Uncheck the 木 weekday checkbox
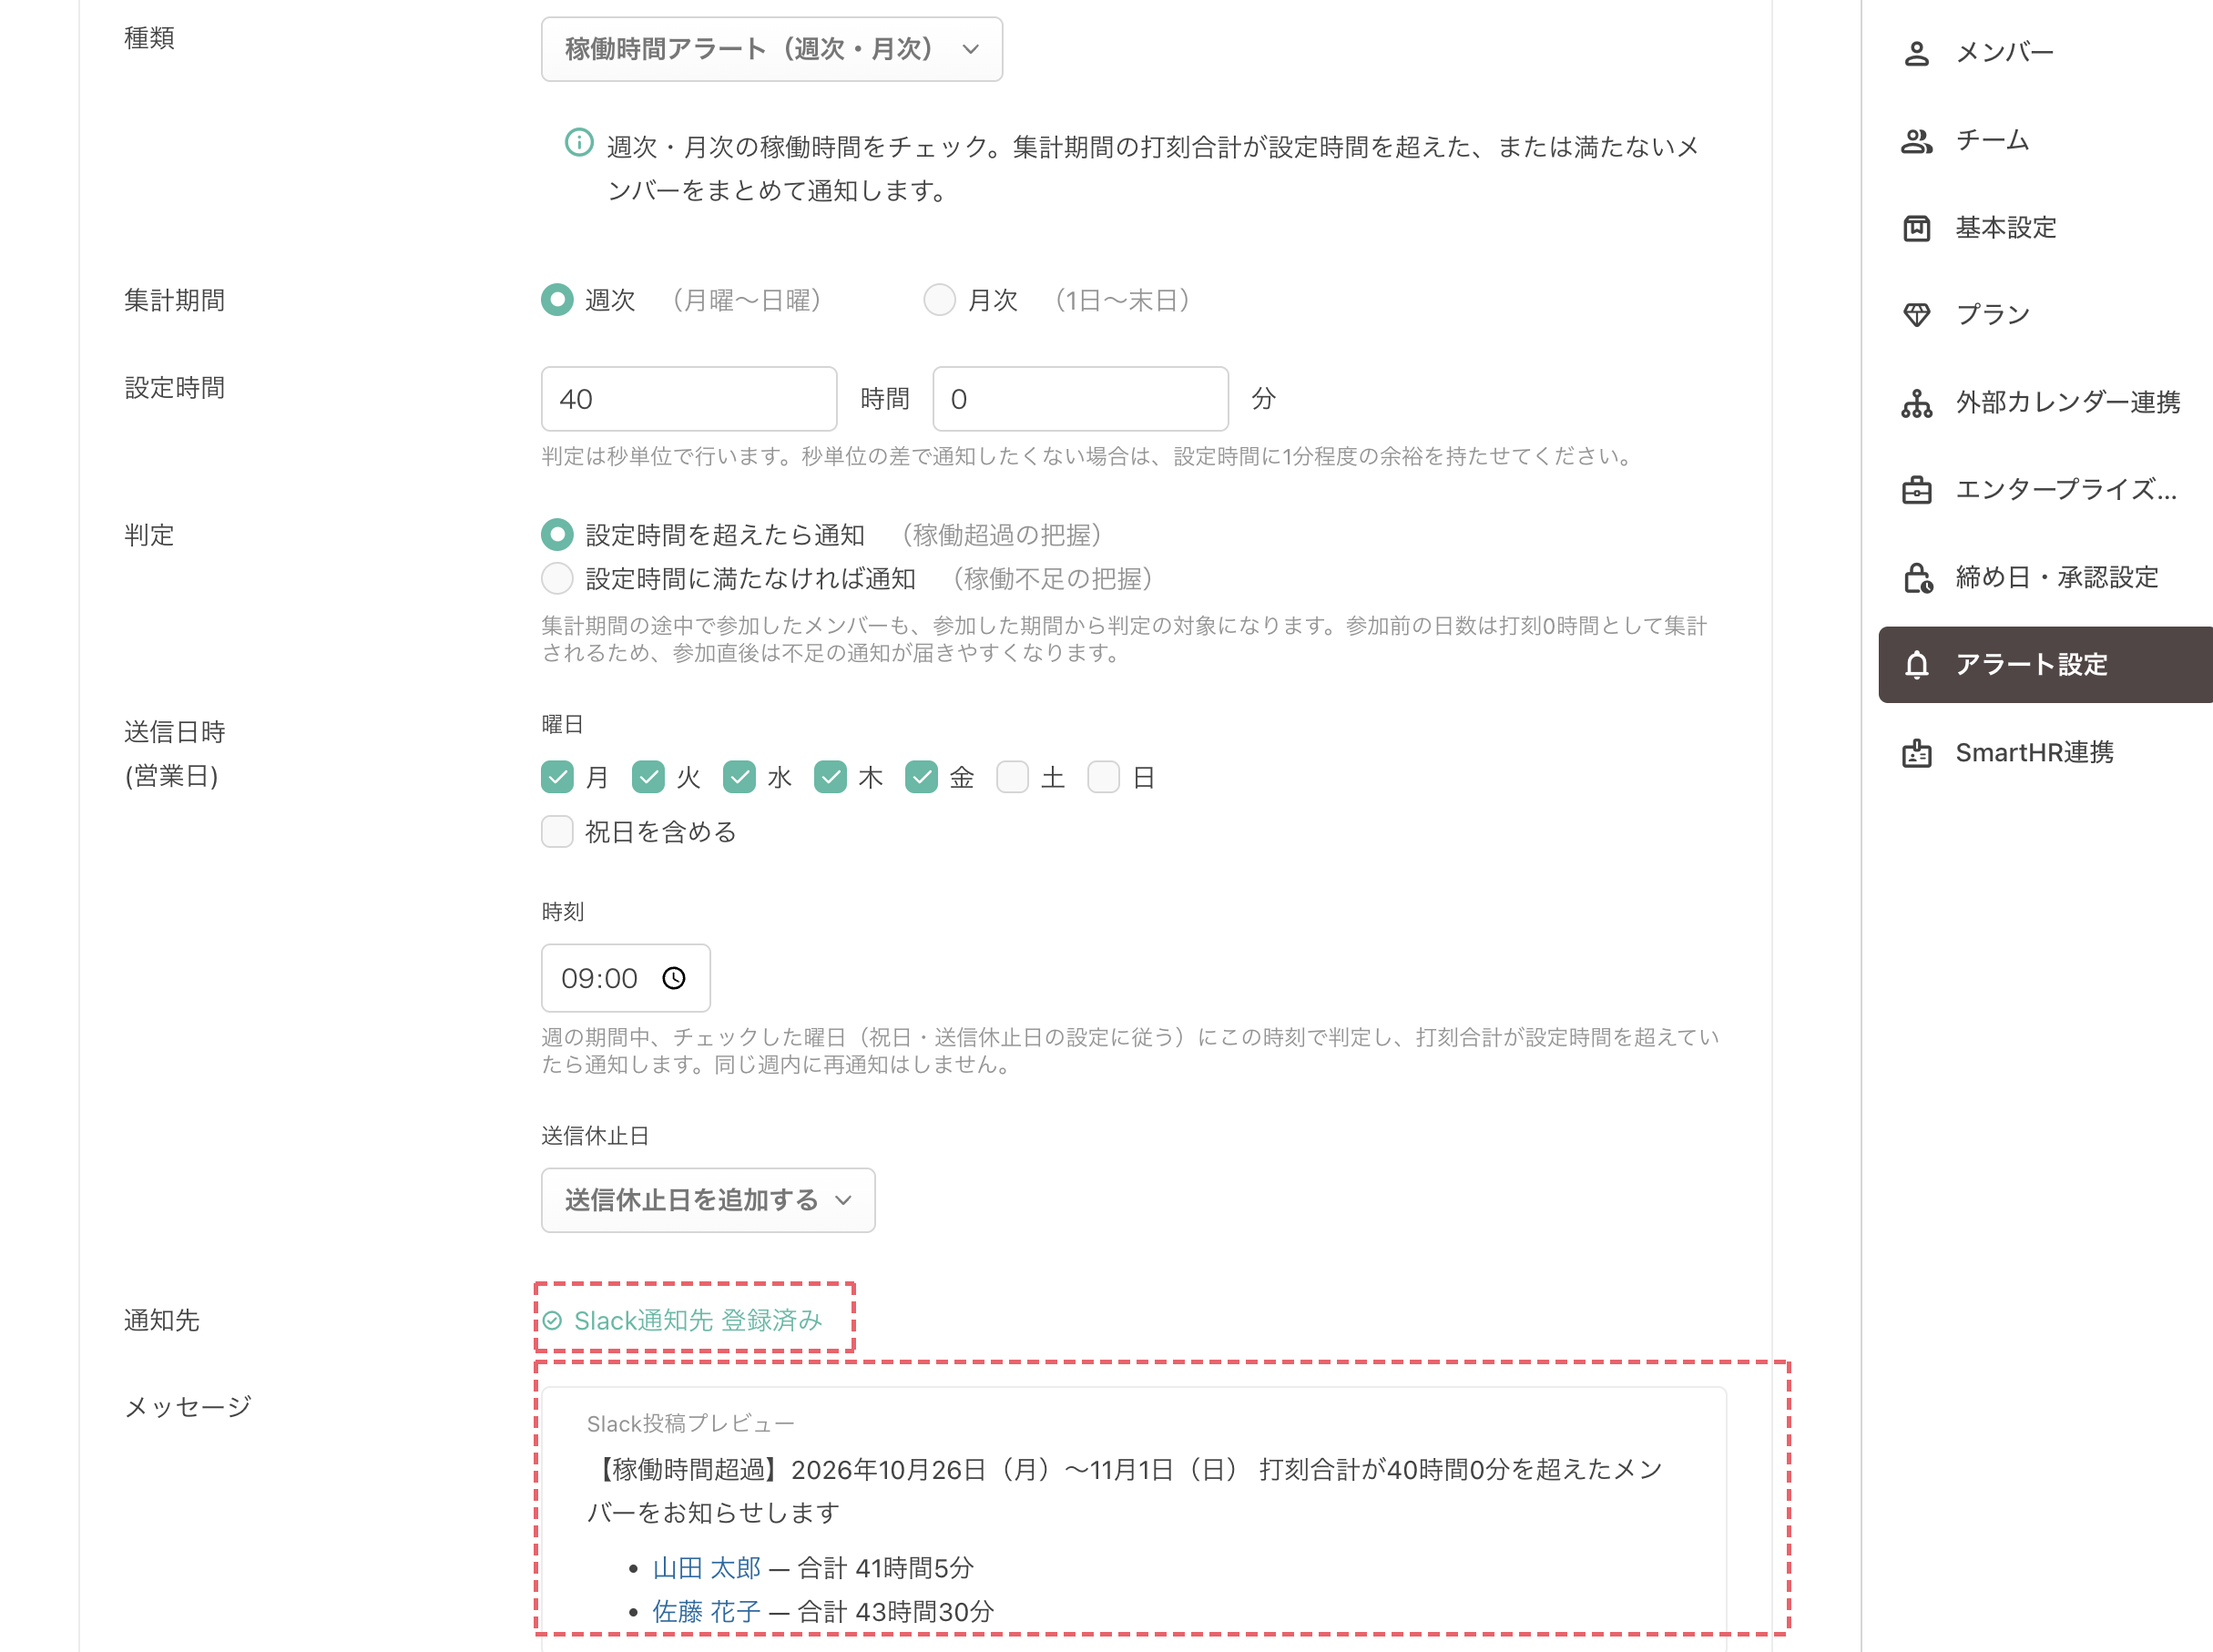Viewport: 2213px width, 1652px height. (x=830, y=777)
